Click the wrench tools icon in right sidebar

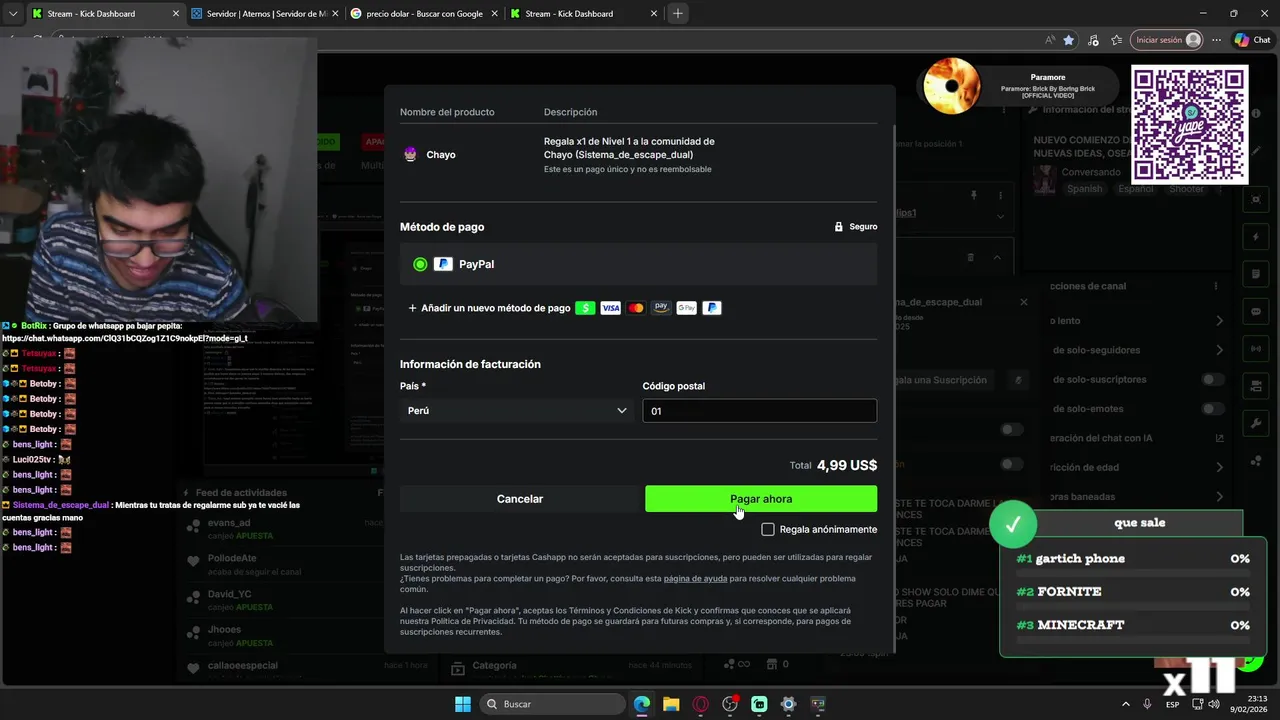pyautogui.click(x=1256, y=424)
